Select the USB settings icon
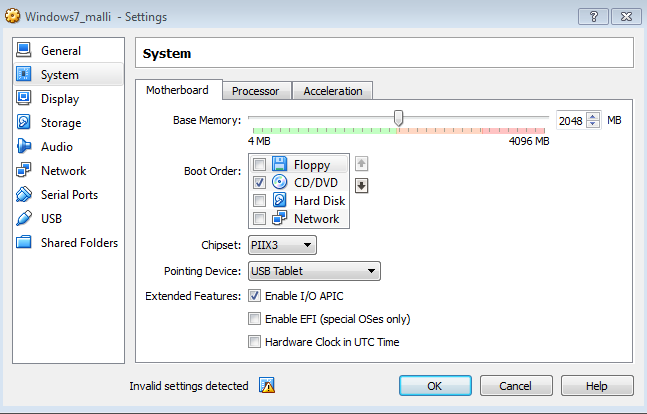 pos(24,219)
